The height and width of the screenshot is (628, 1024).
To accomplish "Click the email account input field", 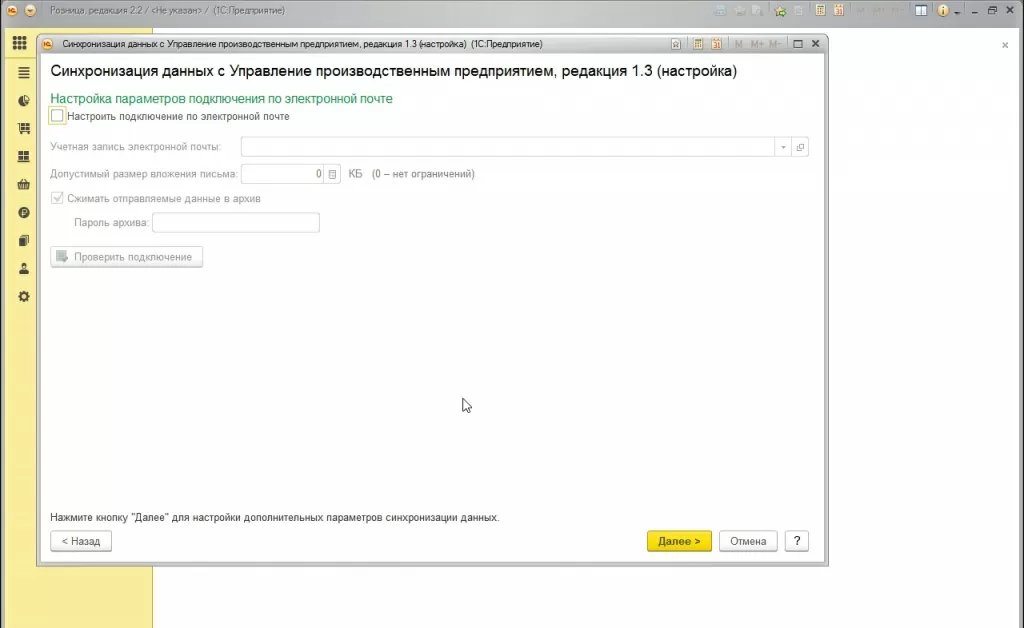I will pos(508,147).
